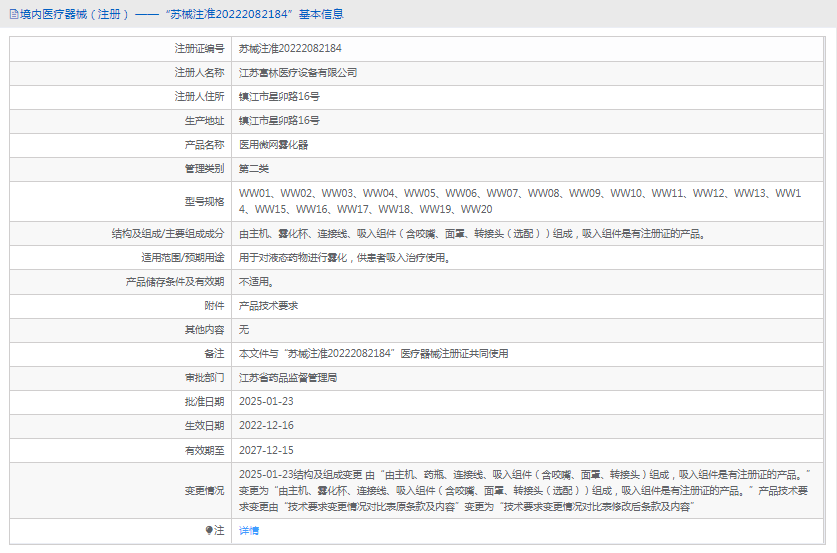Click the document icon beside the page title
Viewport: 837px width, 553px height.
click(14, 14)
